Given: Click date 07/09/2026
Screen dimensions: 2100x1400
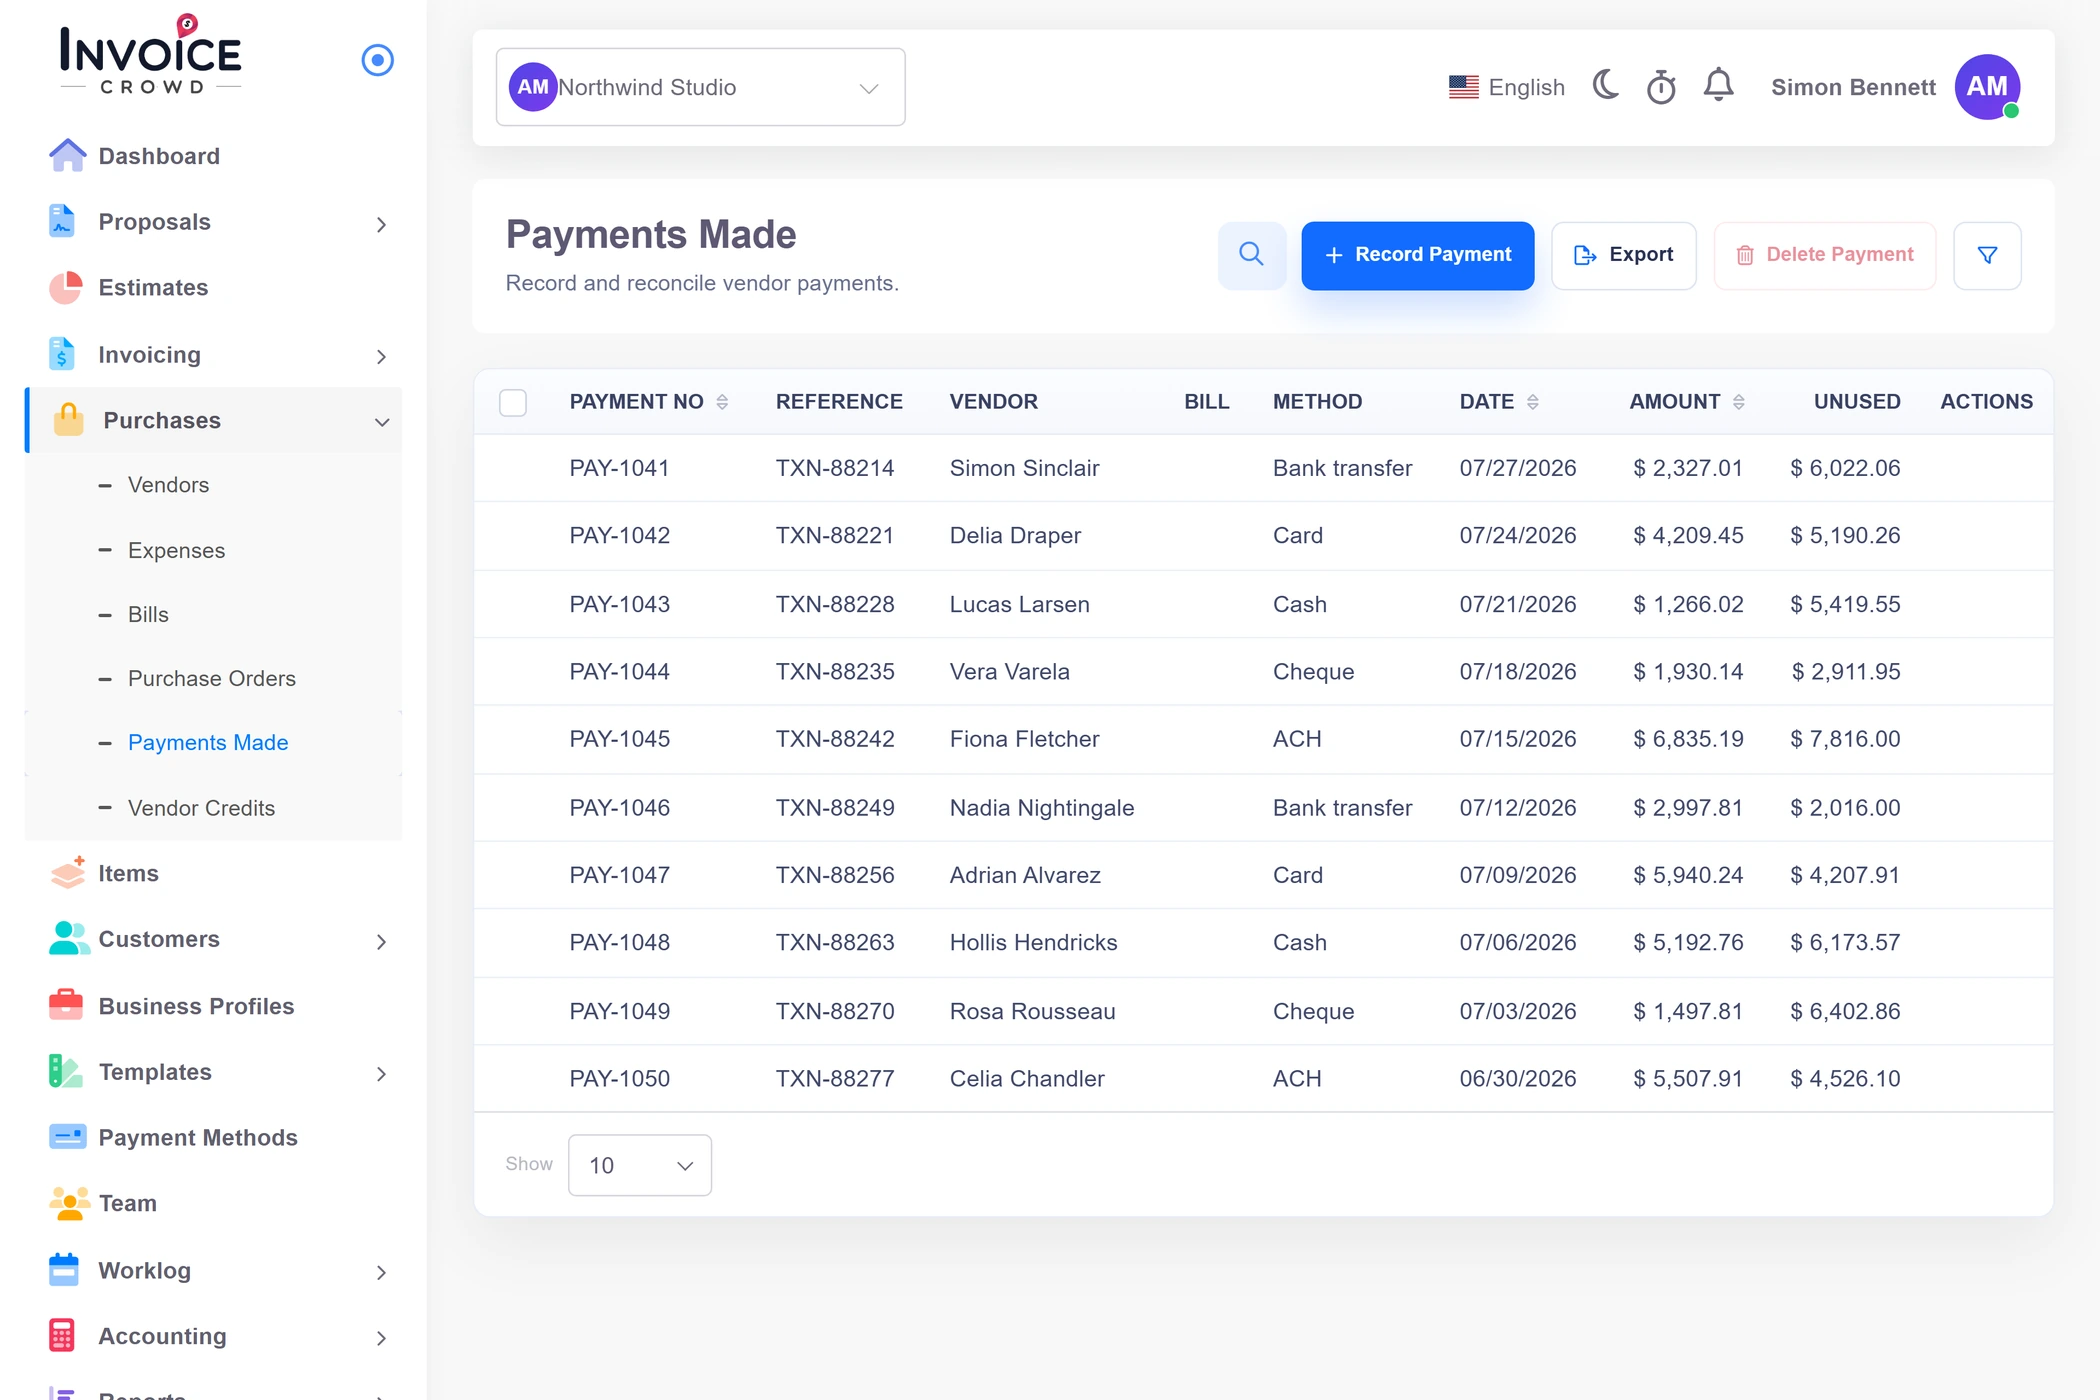Looking at the screenshot, I should 1517,875.
